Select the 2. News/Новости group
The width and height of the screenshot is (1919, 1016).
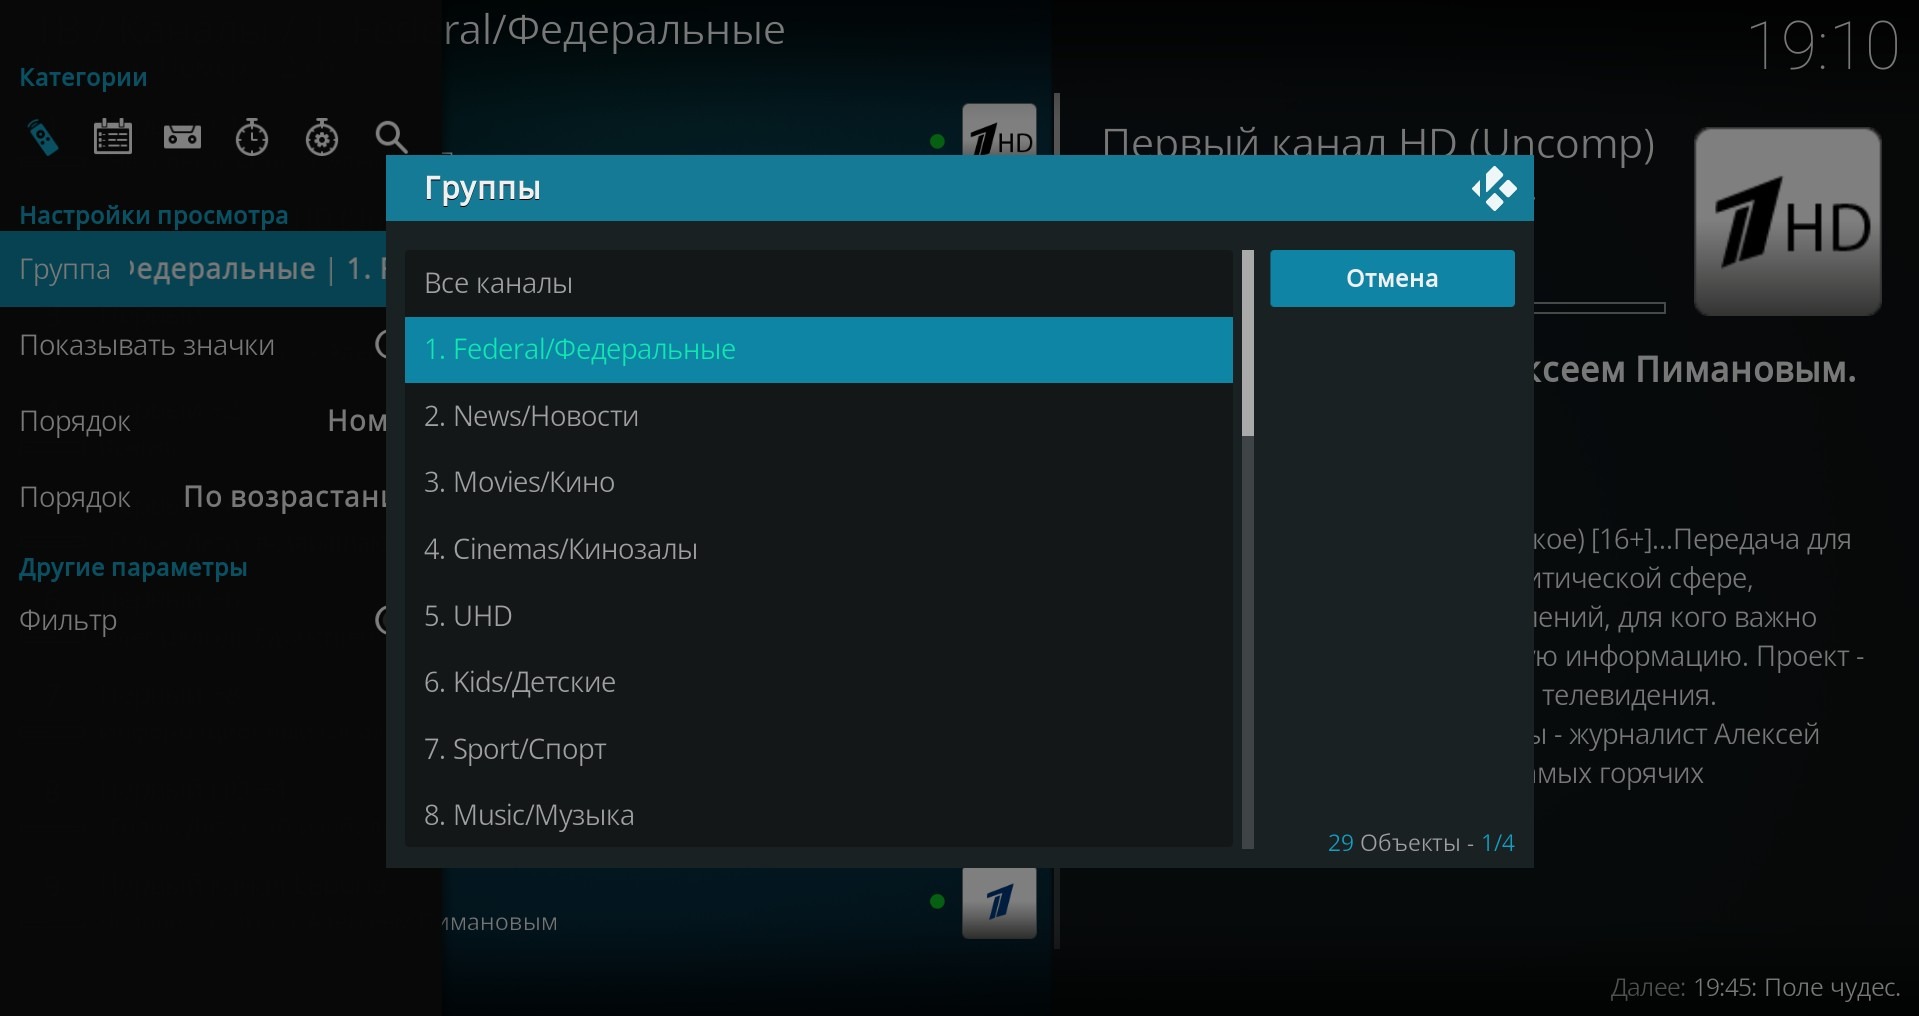click(x=818, y=416)
